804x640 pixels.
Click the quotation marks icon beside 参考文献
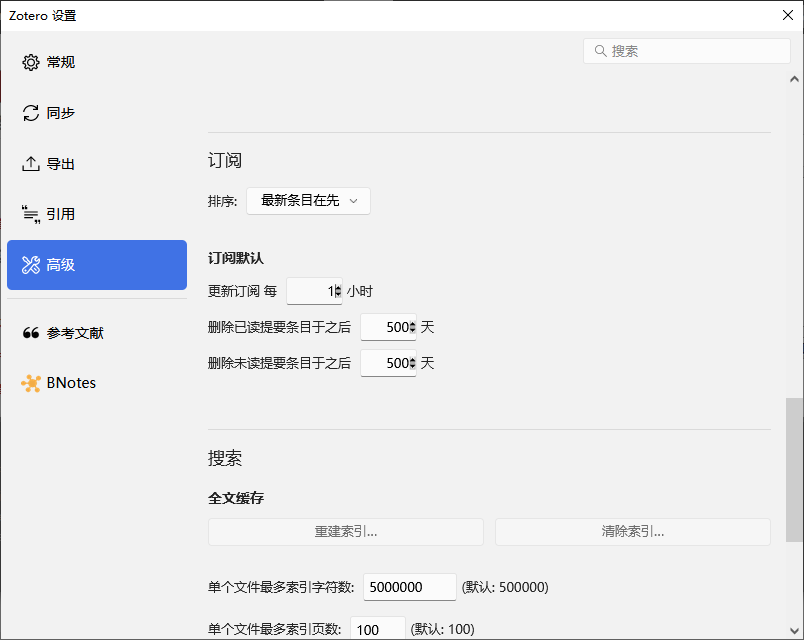coord(31,333)
